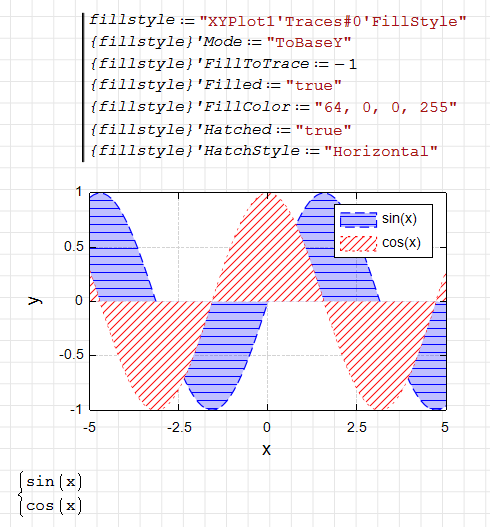Click the FillColor "64, 0, 0, 255" string

pos(386,108)
